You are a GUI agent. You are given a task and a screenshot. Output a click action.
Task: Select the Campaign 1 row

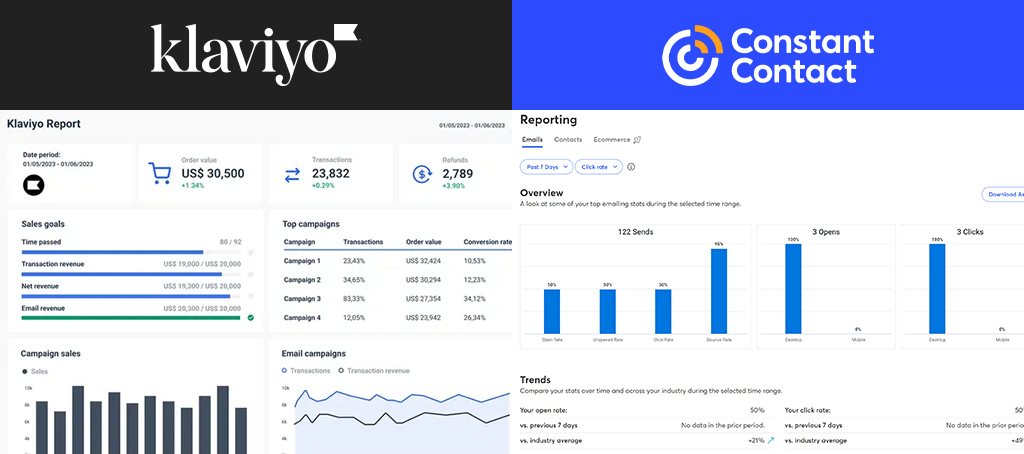coord(397,261)
